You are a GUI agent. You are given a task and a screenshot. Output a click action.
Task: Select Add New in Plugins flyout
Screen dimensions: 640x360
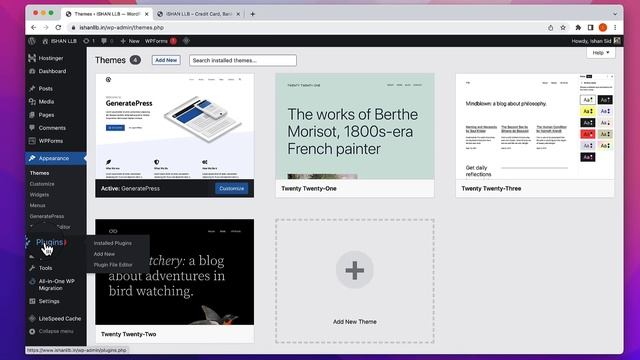coord(104,254)
